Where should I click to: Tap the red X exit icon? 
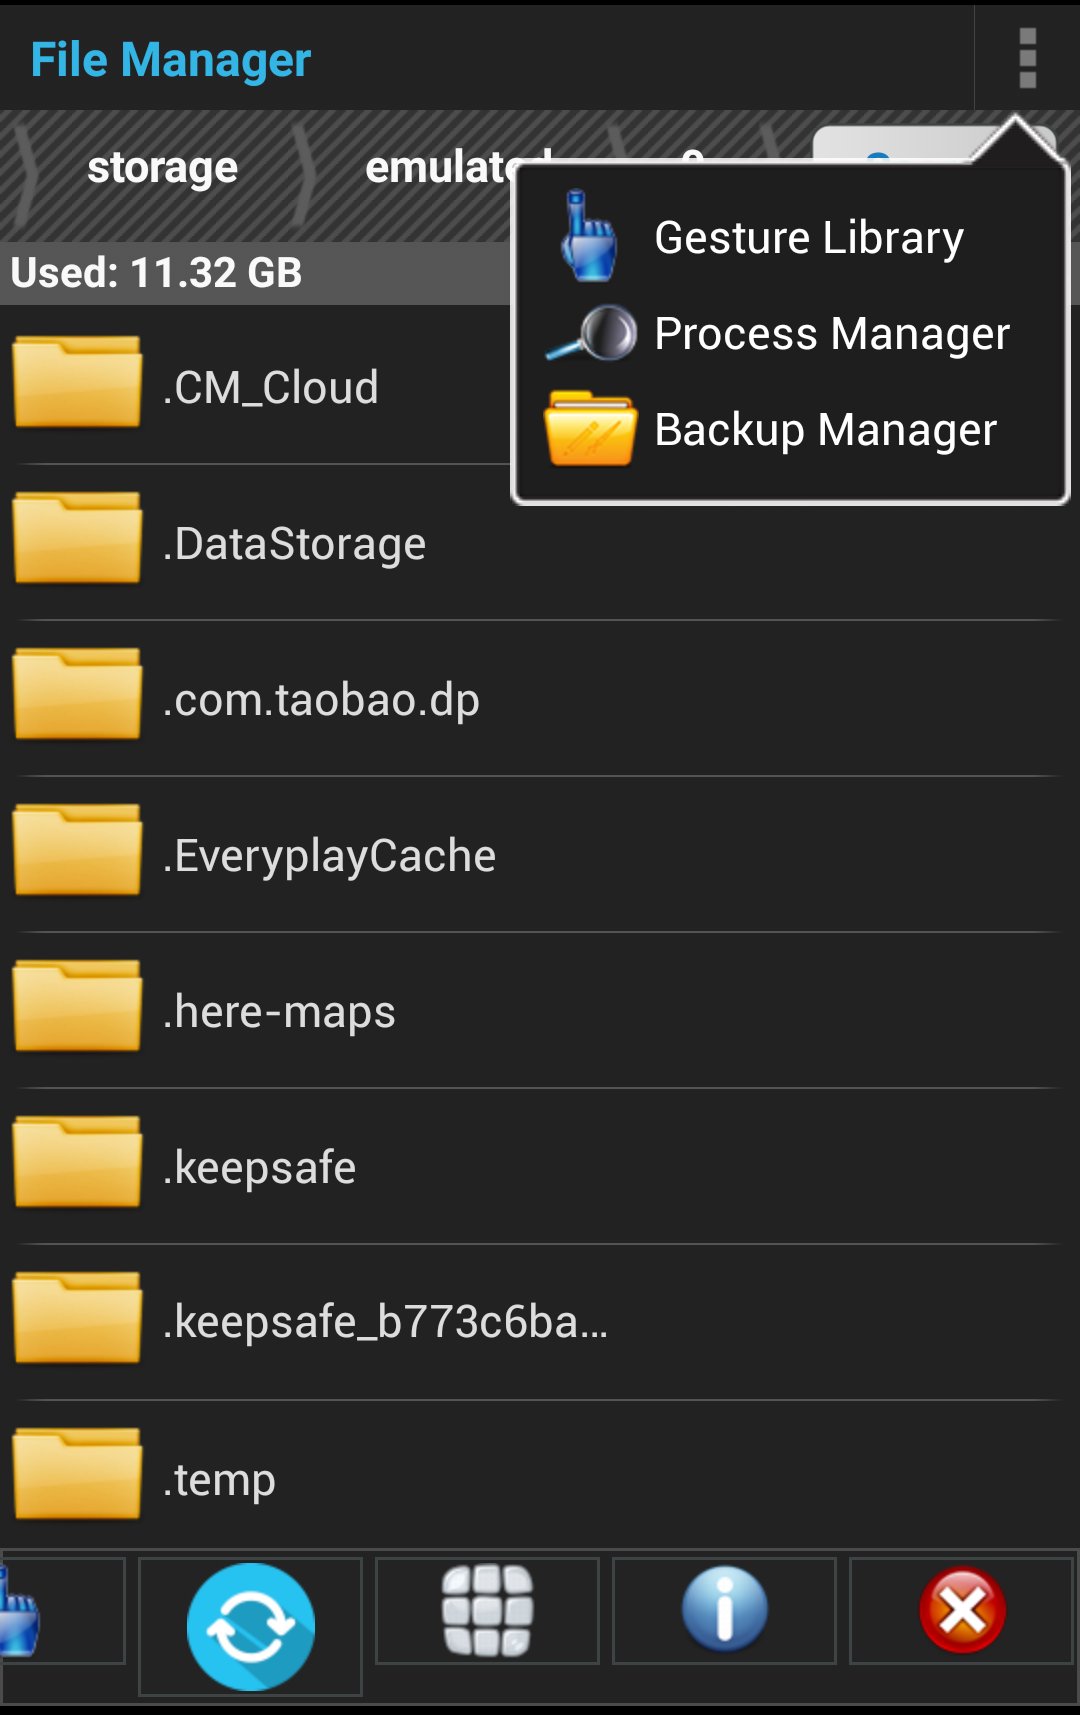962,1610
